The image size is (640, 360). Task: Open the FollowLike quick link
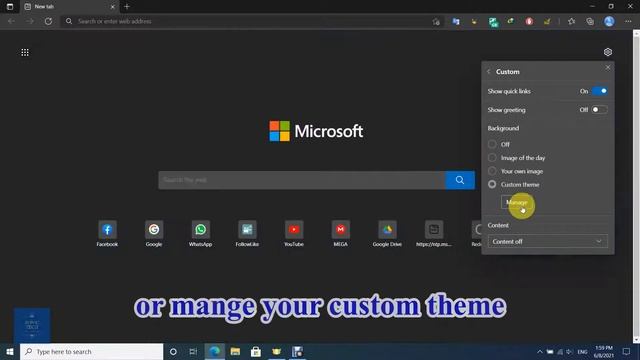[247, 234]
